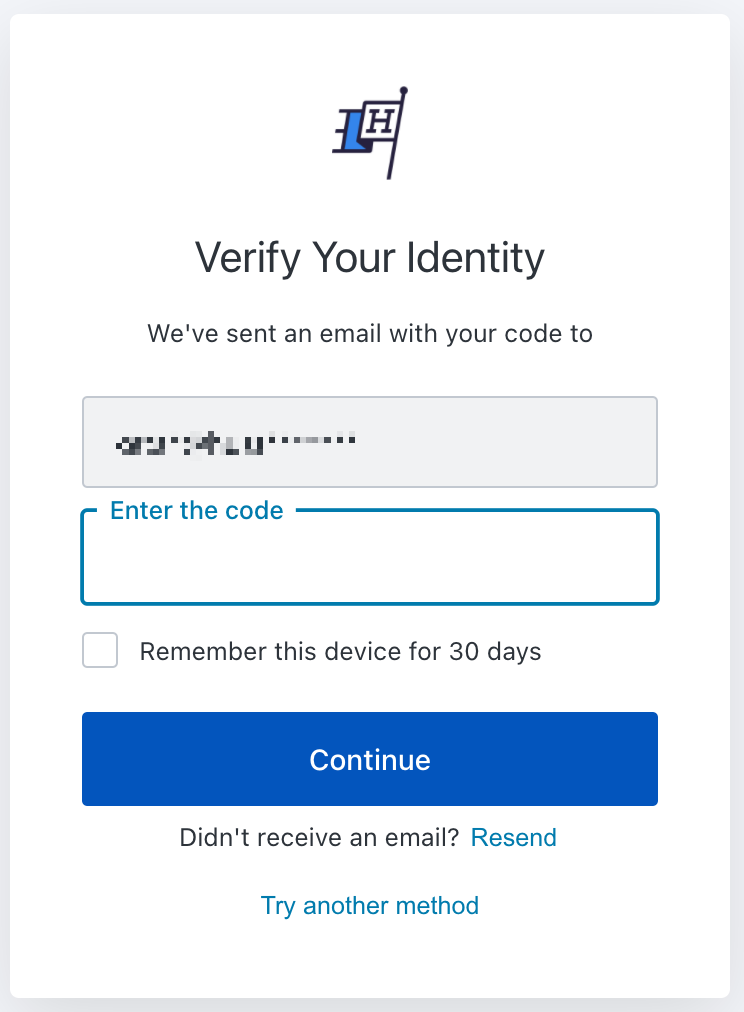Click the 'Enter the code' floating label
744x1012 pixels.
click(197, 511)
